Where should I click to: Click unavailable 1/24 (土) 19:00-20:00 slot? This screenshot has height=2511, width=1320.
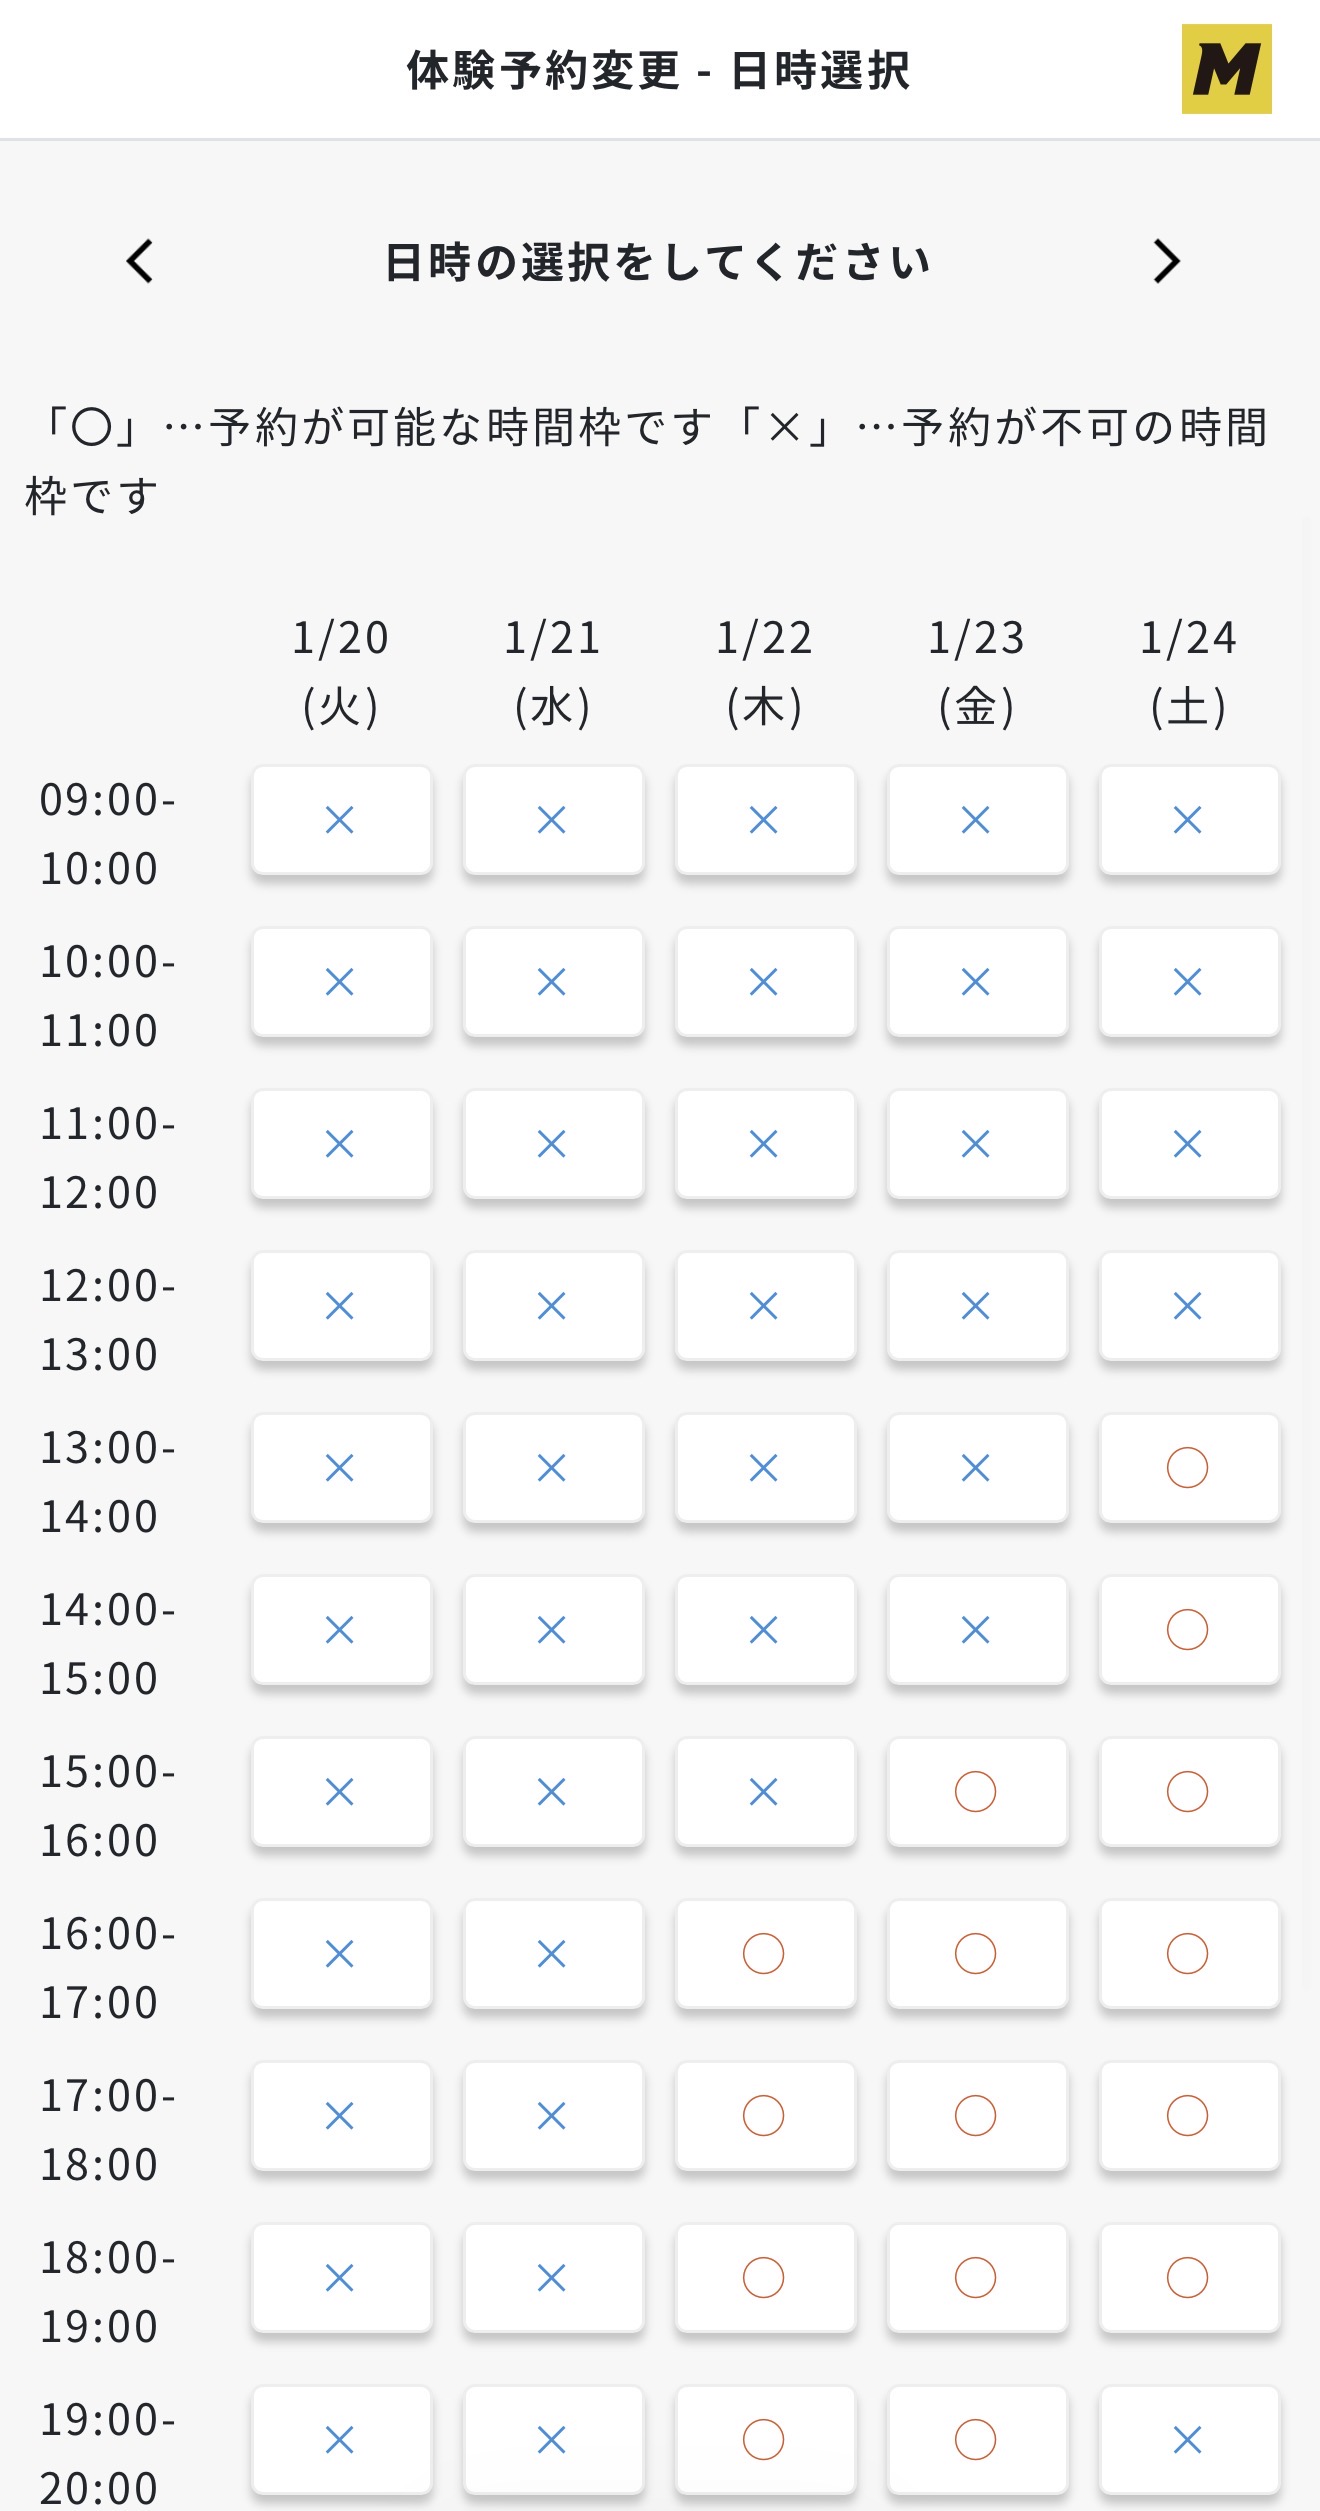1188,2440
